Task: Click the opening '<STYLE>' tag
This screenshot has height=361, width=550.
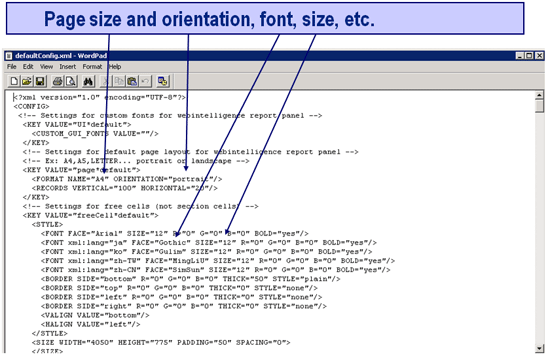Action: click(47, 225)
